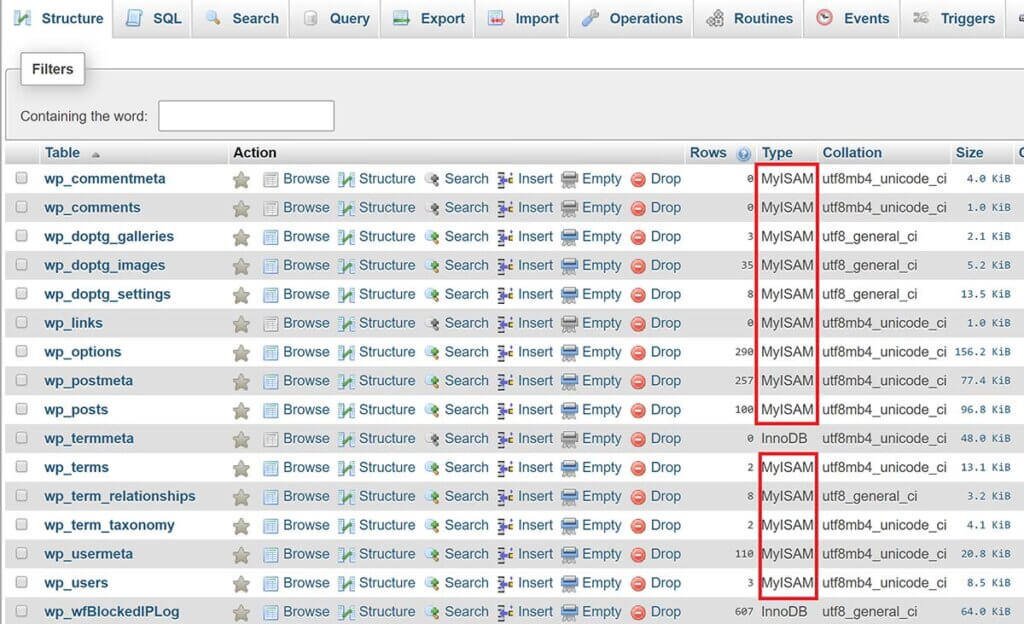Select the wp_wfBlockedIPLog checkbox

[22, 610]
